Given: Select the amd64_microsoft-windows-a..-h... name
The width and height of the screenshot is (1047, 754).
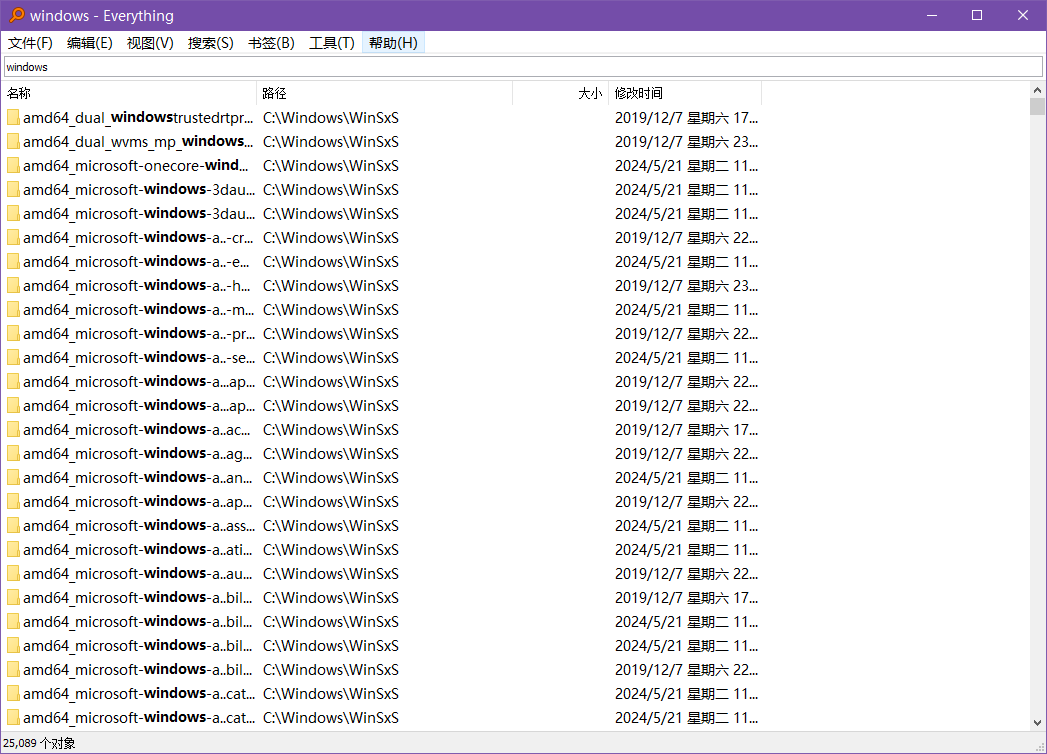Looking at the screenshot, I should coord(137,286).
